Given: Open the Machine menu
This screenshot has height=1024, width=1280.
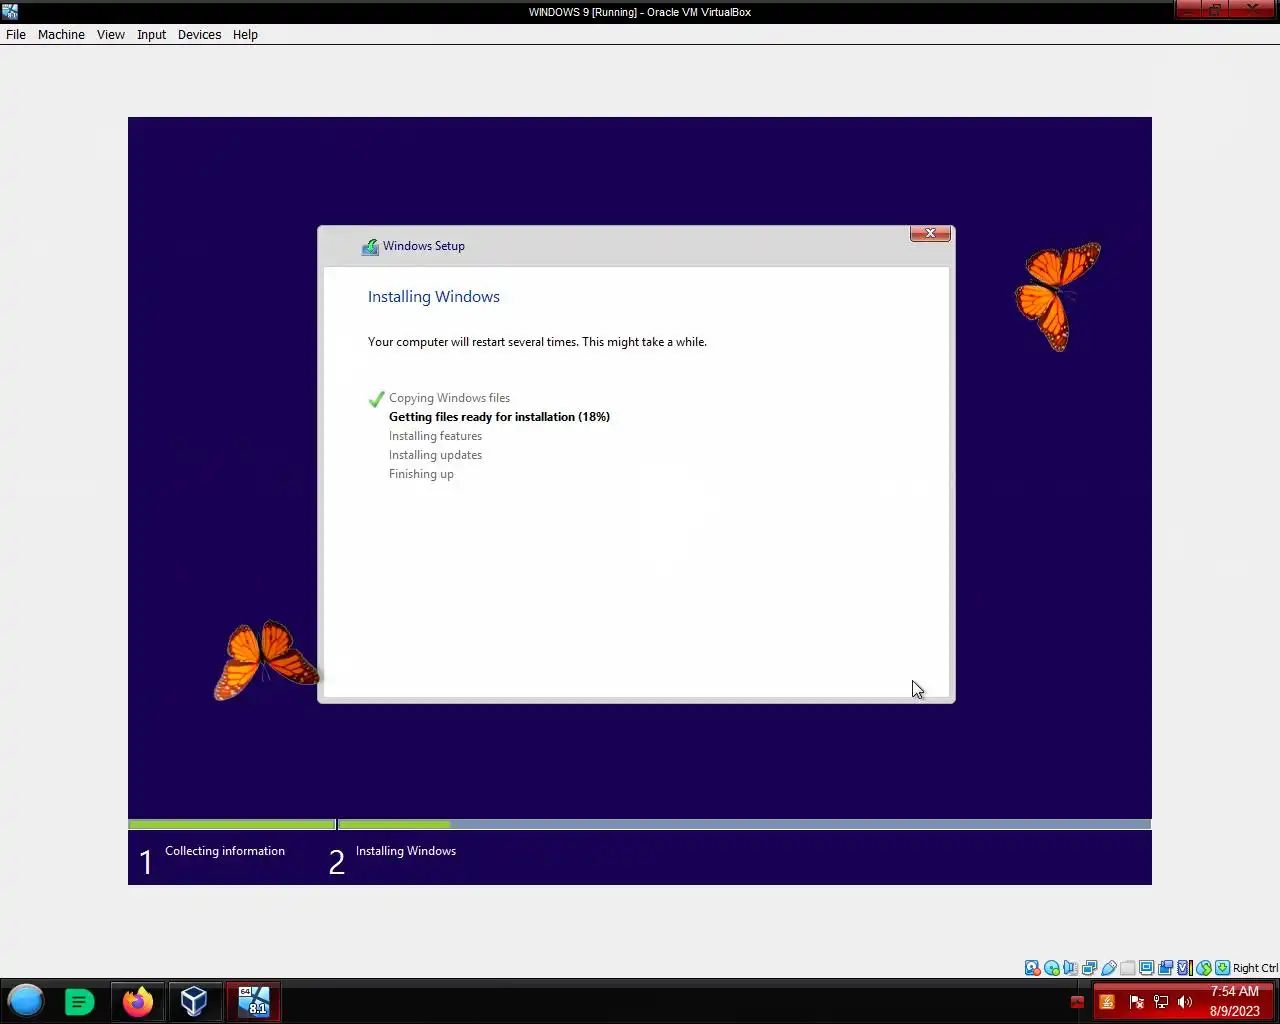Looking at the screenshot, I should [61, 34].
